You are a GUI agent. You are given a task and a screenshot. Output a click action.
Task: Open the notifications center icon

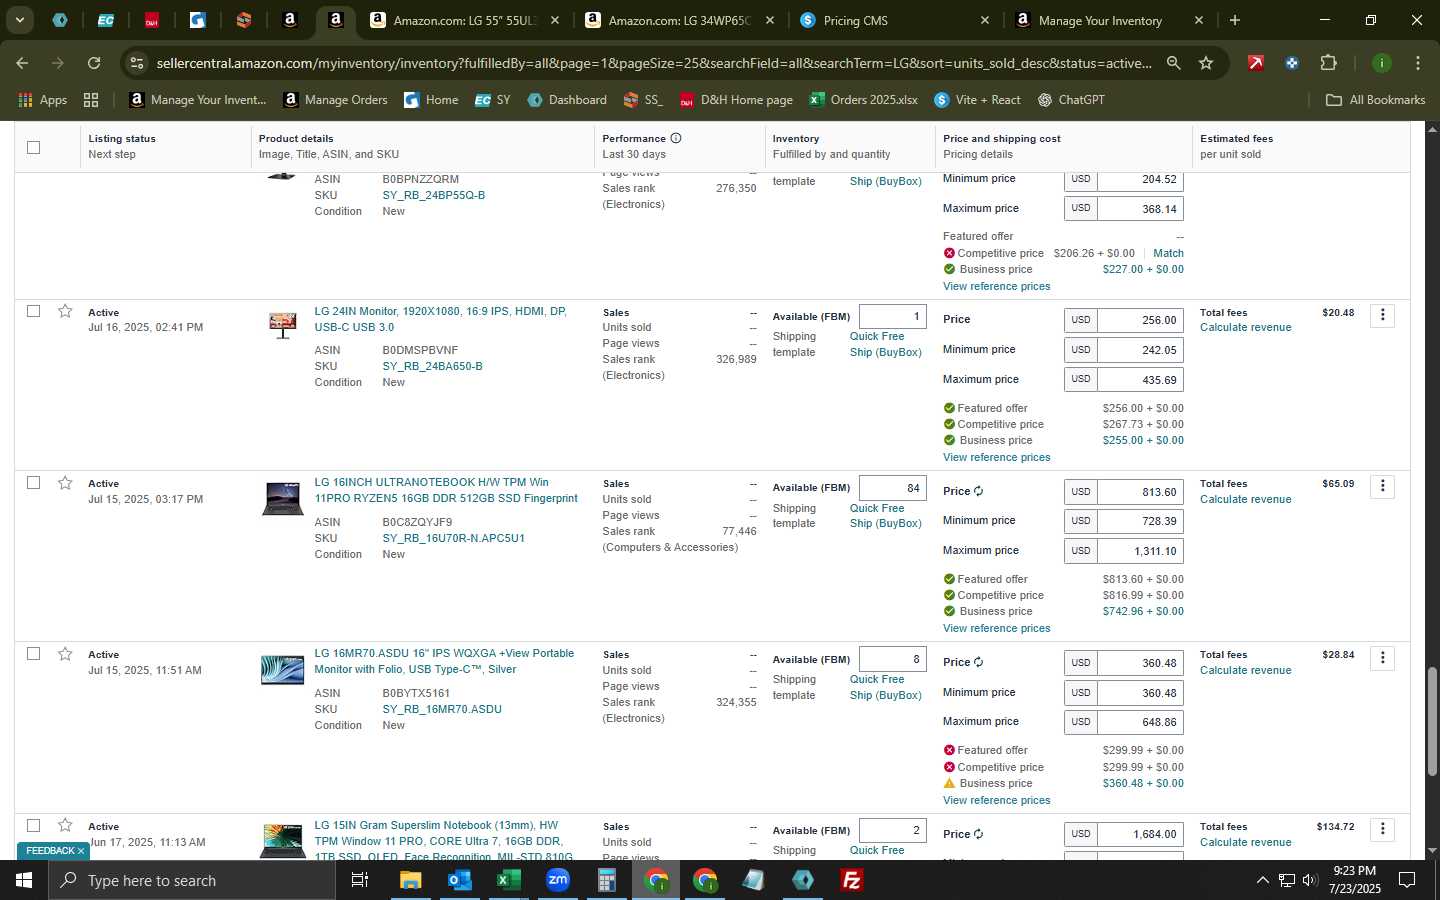[1407, 880]
